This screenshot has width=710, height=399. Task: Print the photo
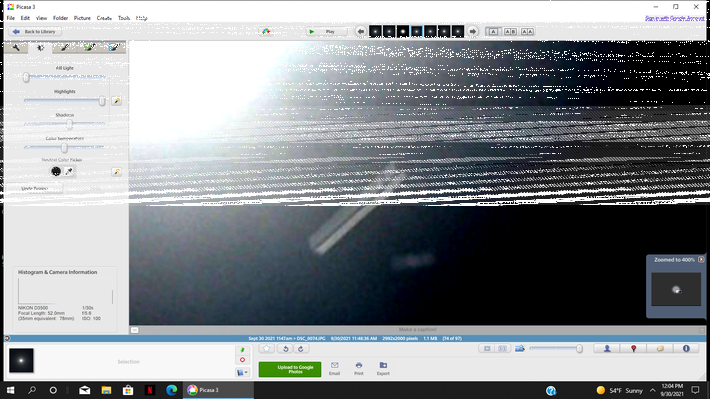pyautogui.click(x=359, y=369)
